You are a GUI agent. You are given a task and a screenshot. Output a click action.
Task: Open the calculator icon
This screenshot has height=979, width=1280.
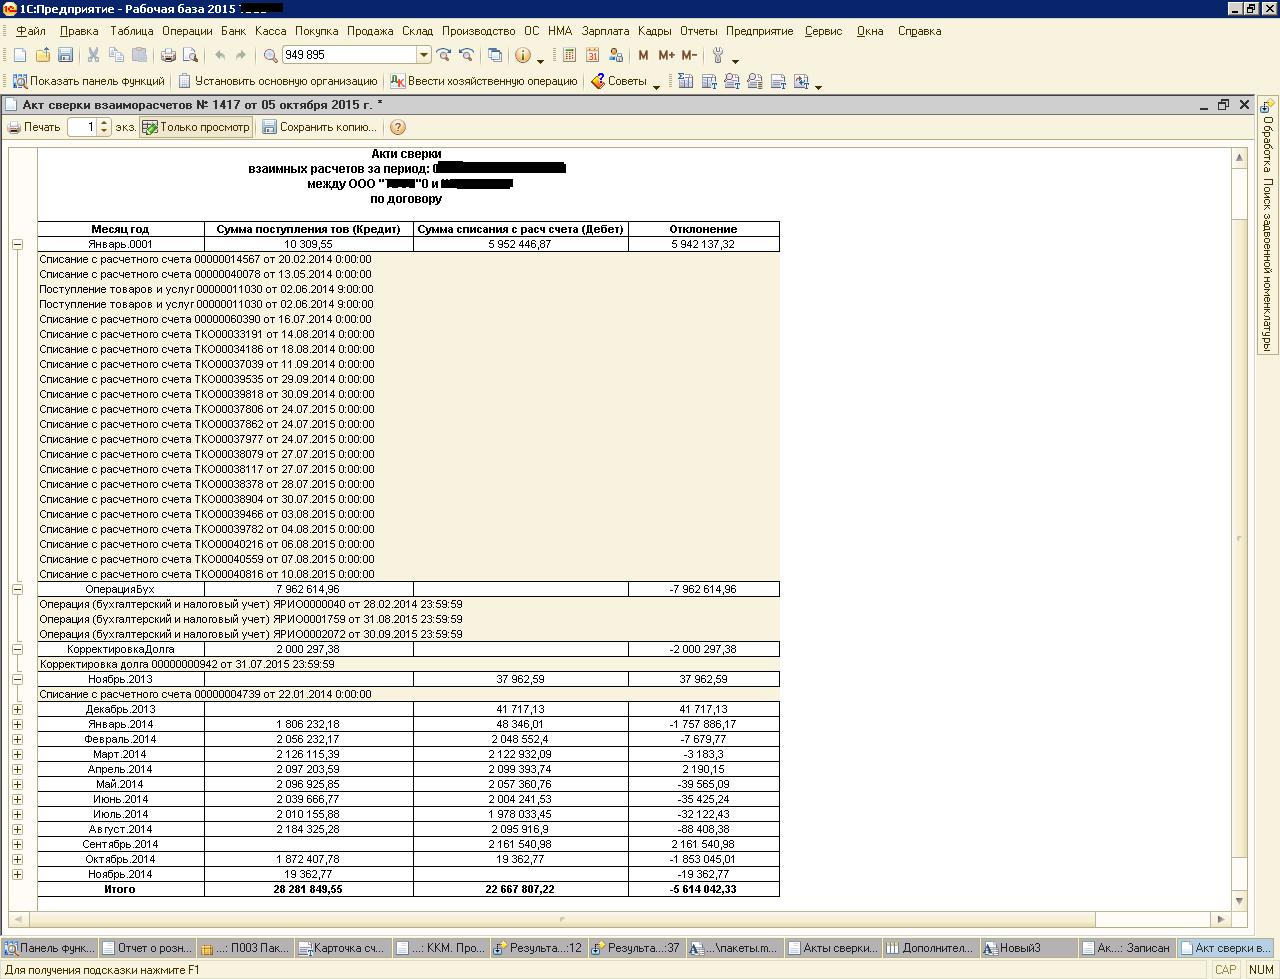tap(569, 55)
